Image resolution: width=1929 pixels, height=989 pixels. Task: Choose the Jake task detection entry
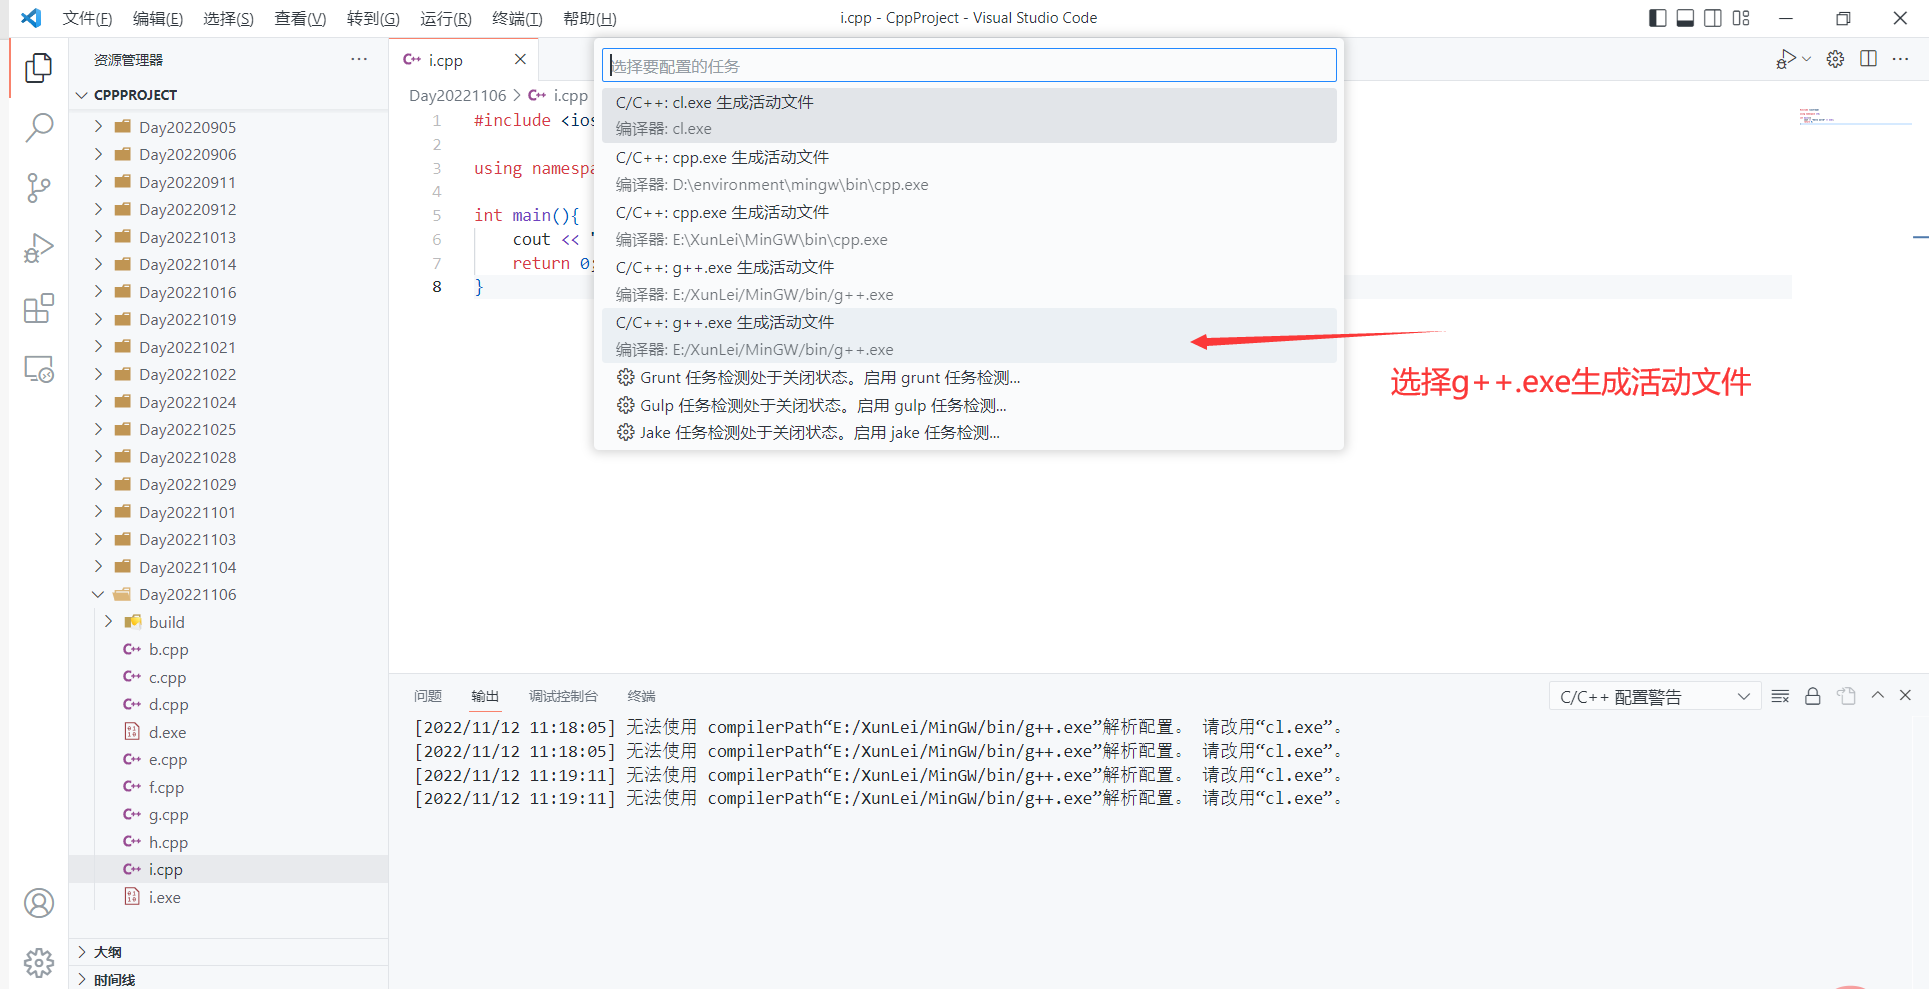coord(969,432)
